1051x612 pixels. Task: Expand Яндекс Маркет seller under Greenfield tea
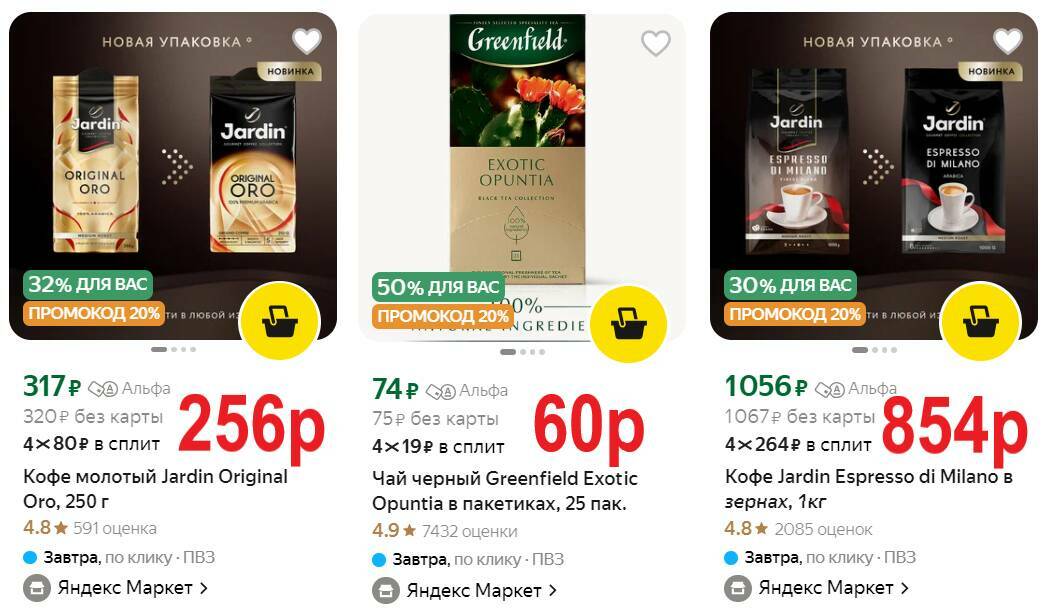click(465, 591)
